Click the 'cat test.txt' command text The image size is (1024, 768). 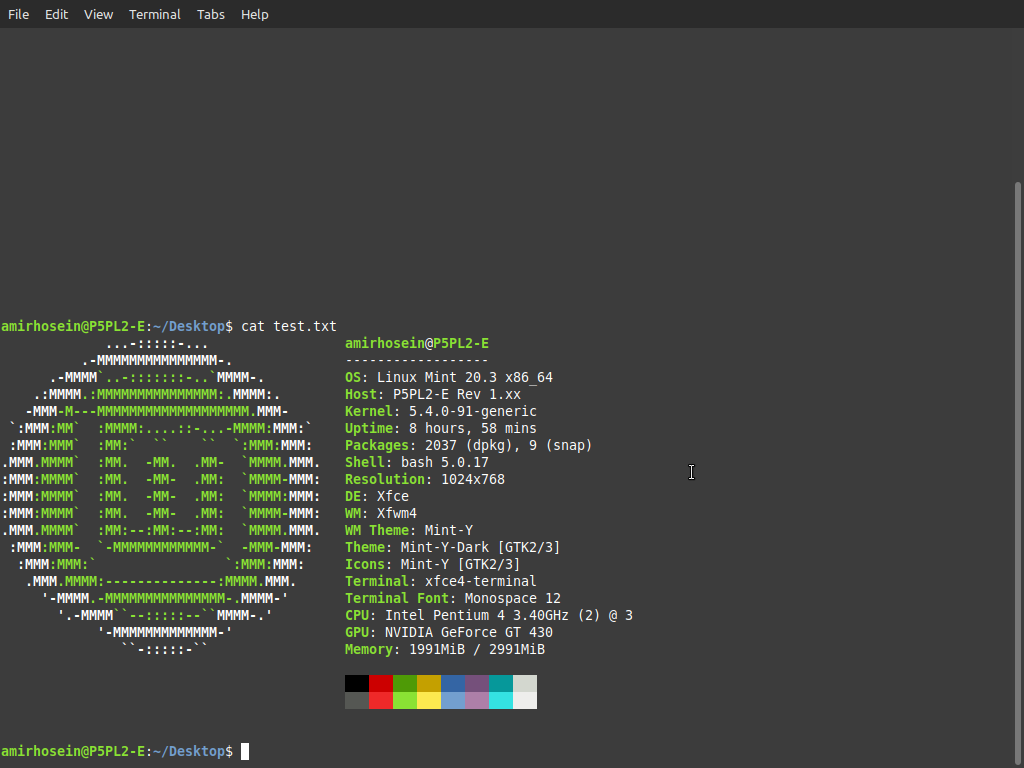coord(289,326)
